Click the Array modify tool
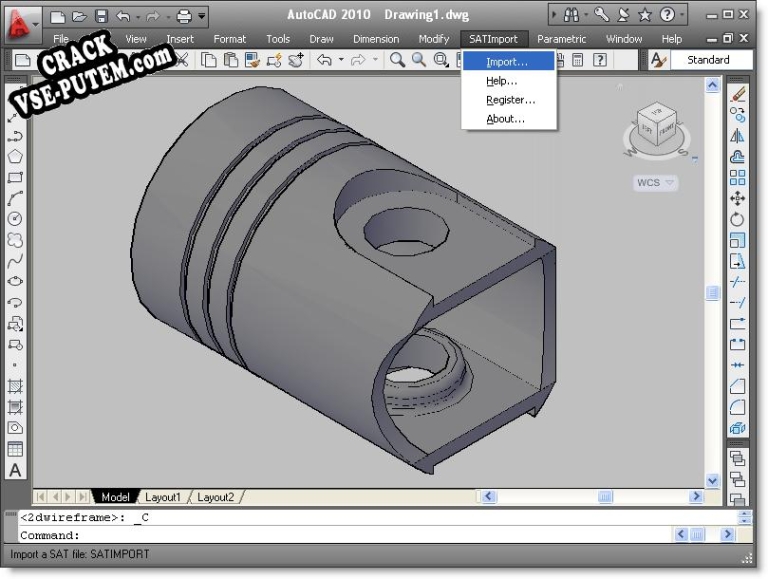768x579 pixels. [x=738, y=177]
